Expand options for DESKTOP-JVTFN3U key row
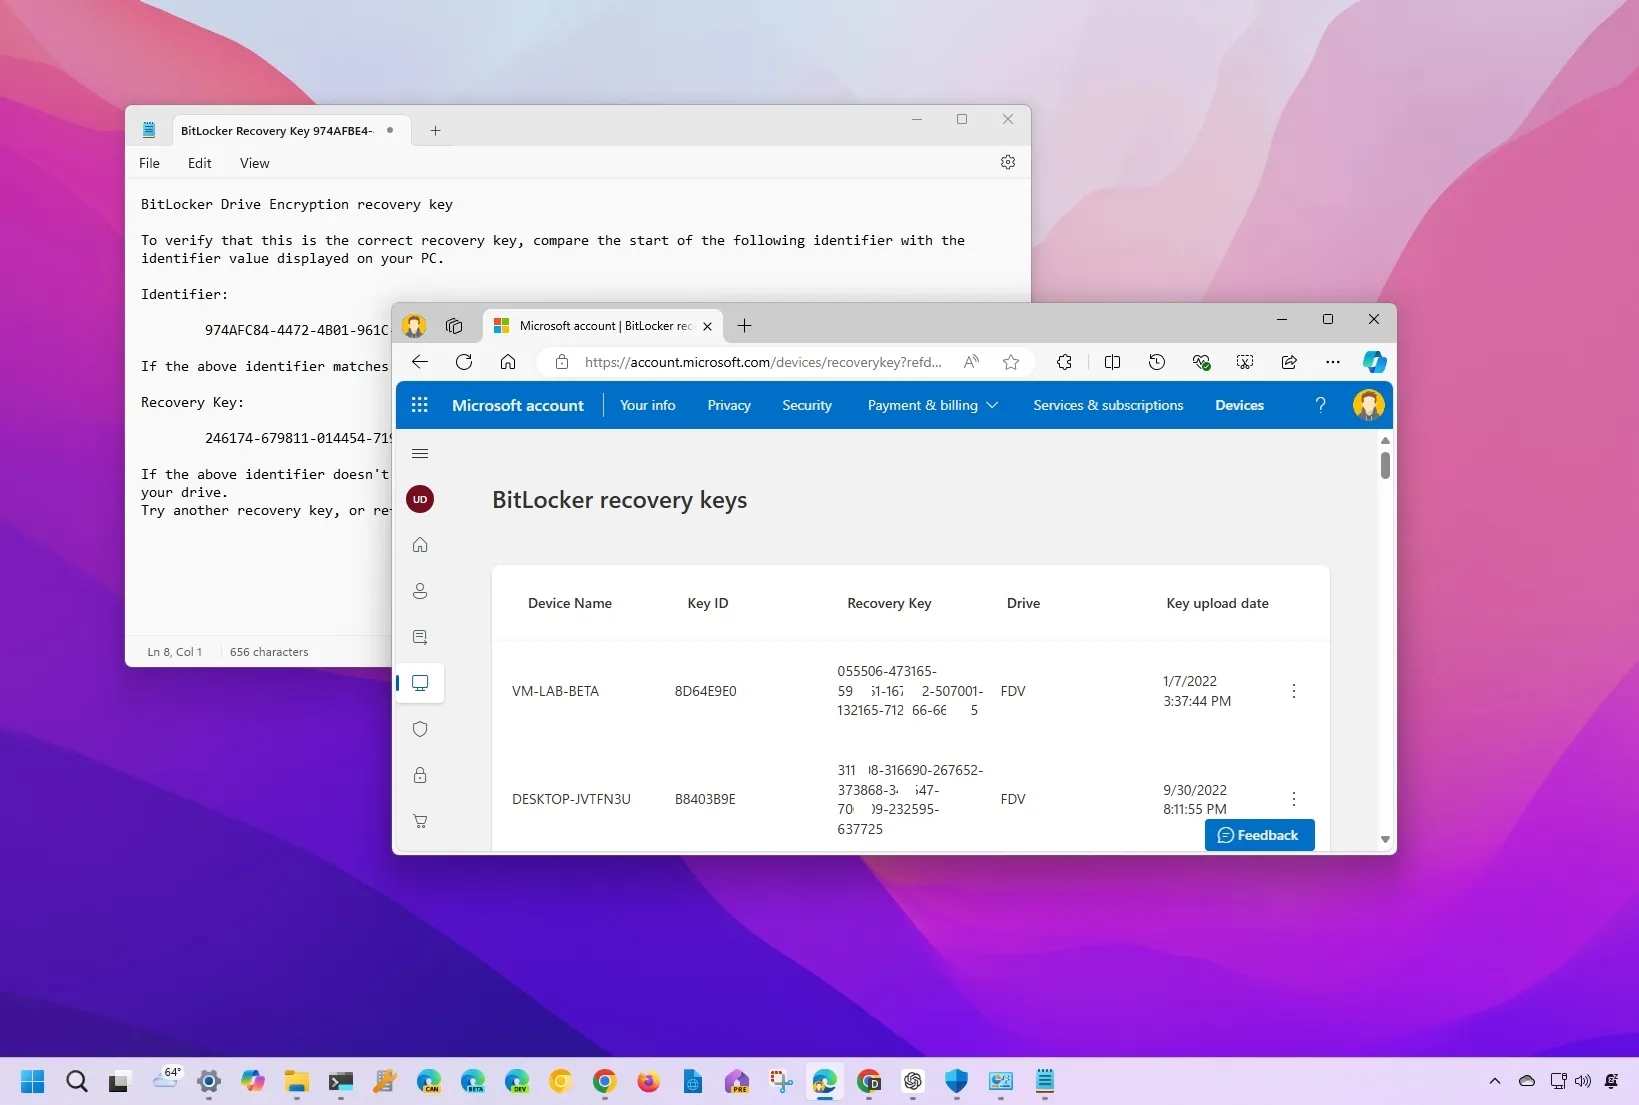 [x=1293, y=799]
